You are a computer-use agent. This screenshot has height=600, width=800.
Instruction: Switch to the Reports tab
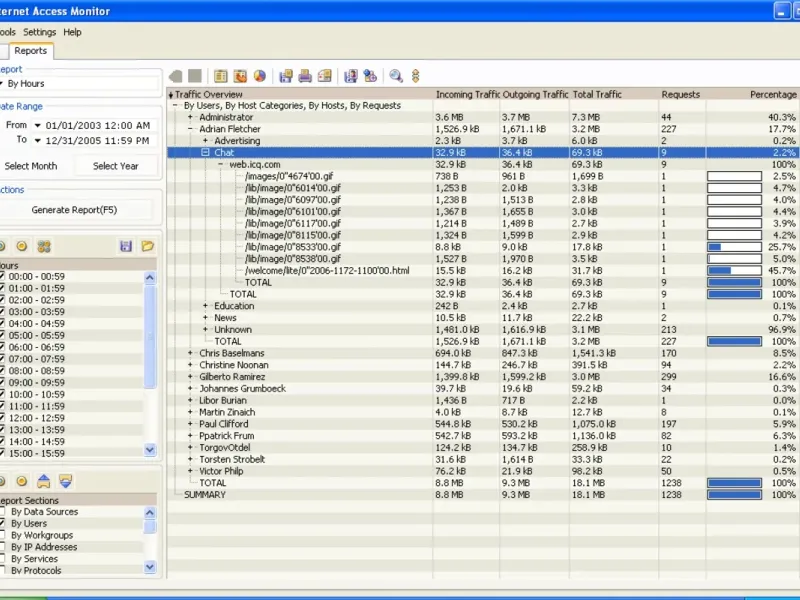click(30, 51)
